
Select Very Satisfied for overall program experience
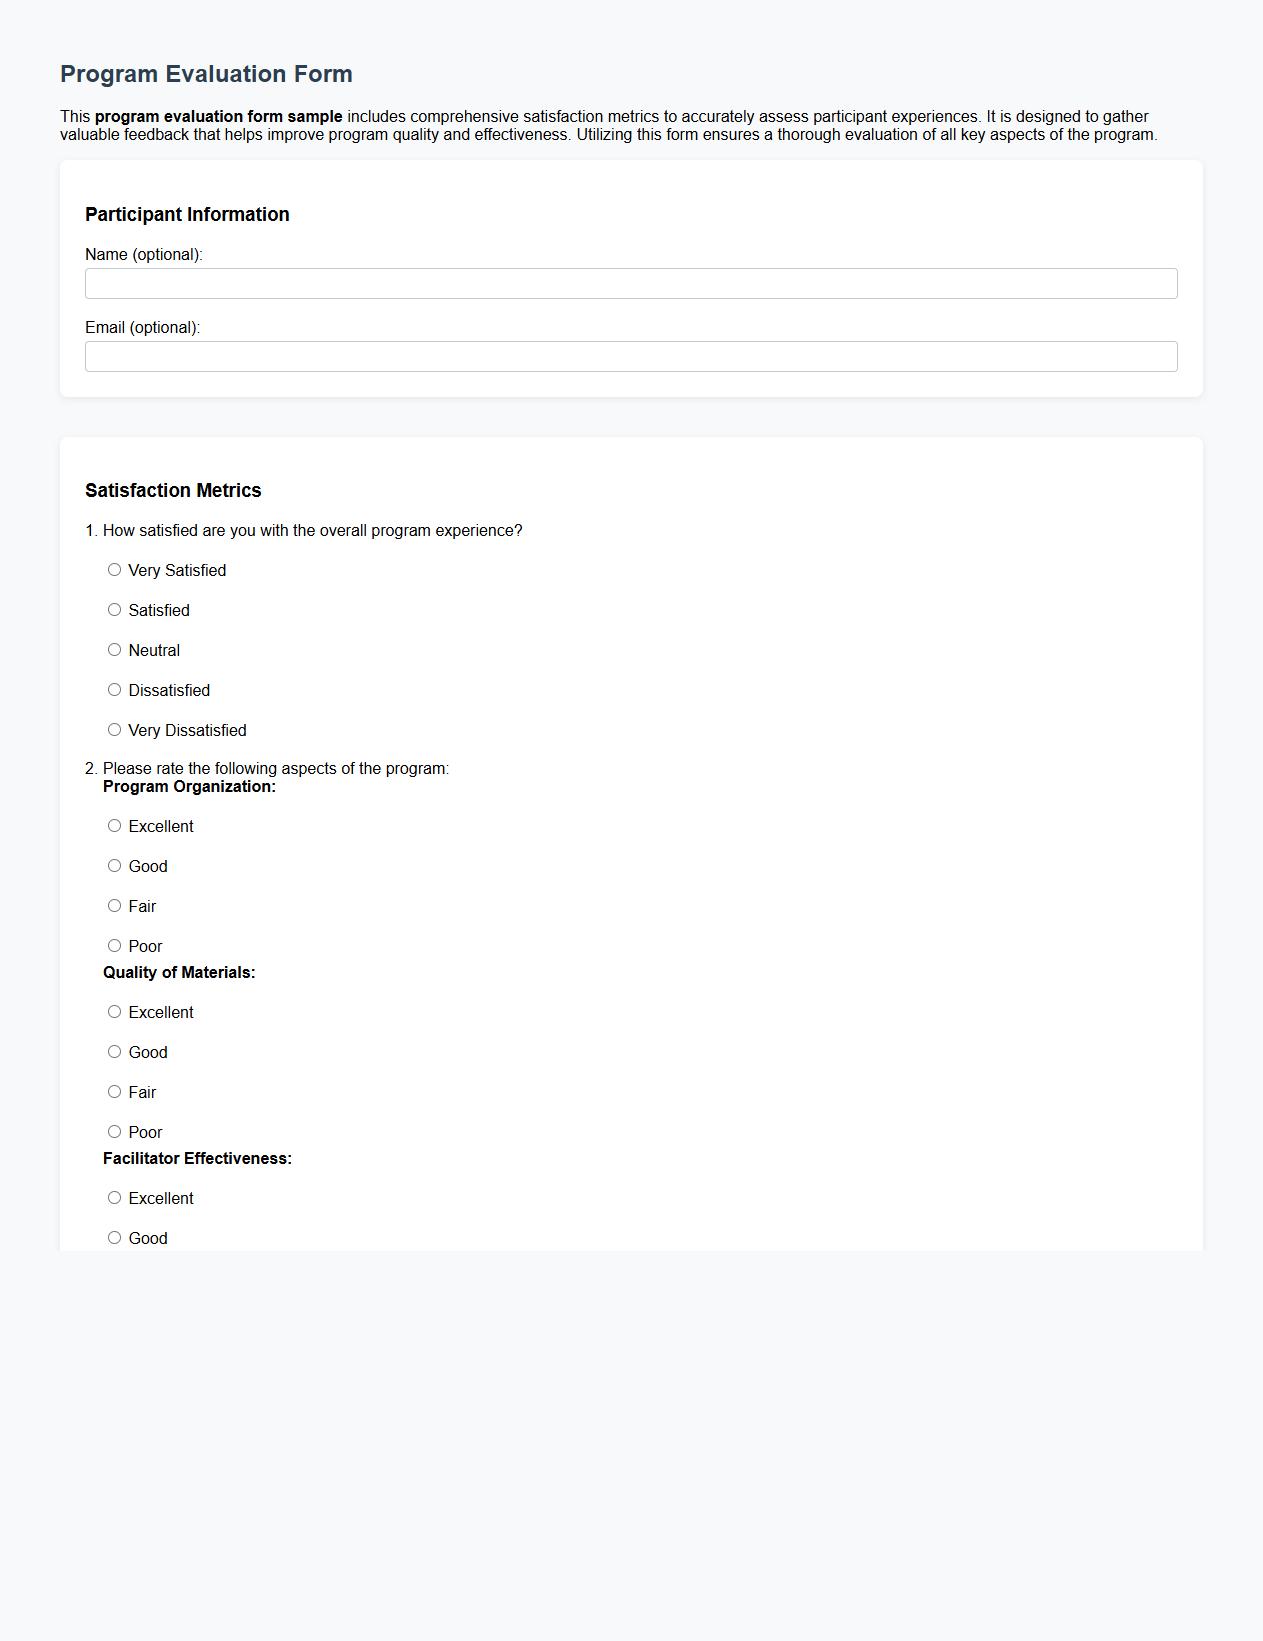pyautogui.click(x=113, y=568)
